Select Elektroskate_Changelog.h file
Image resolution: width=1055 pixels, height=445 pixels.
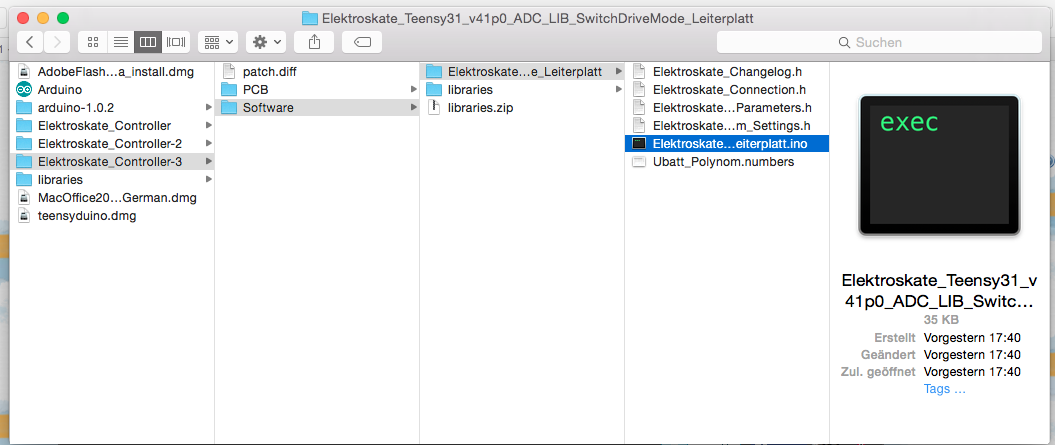click(x=727, y=71)
